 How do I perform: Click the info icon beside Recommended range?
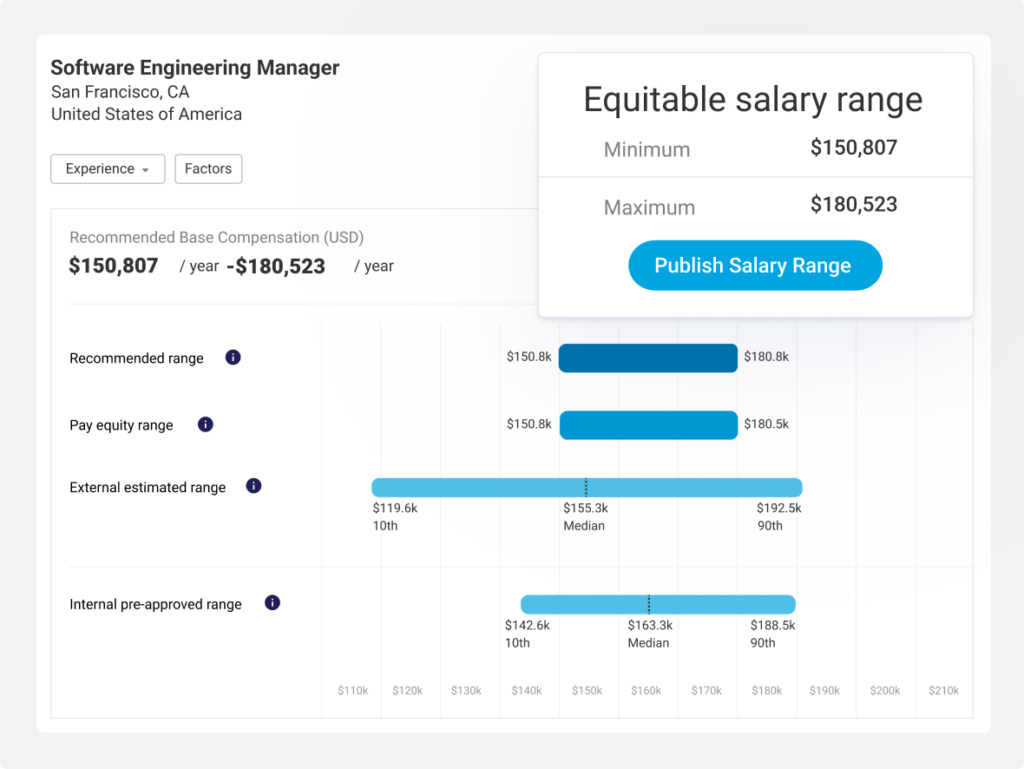tap(233, 357)
